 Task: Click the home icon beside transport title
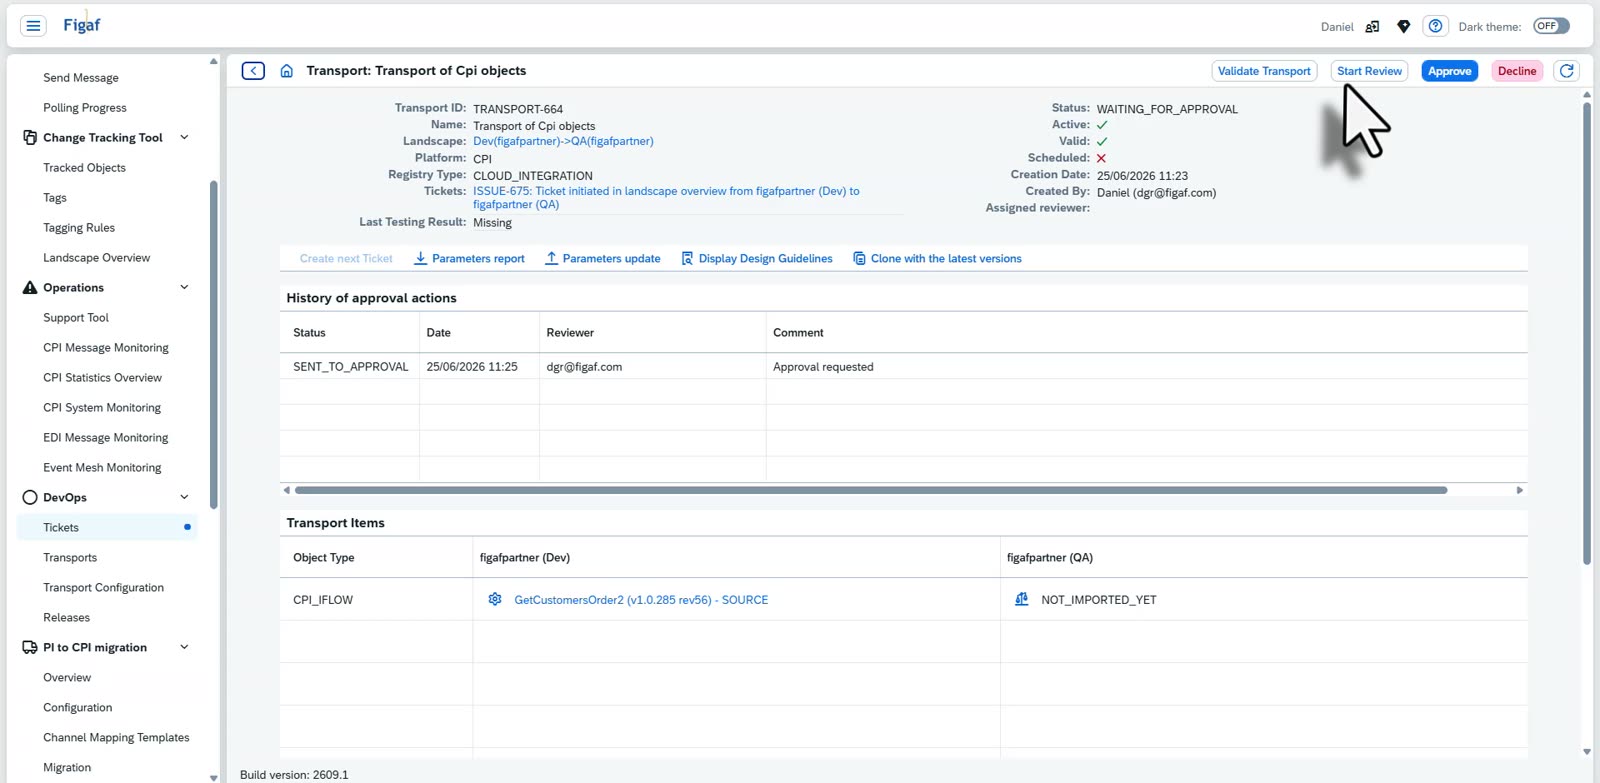(286, 71)
